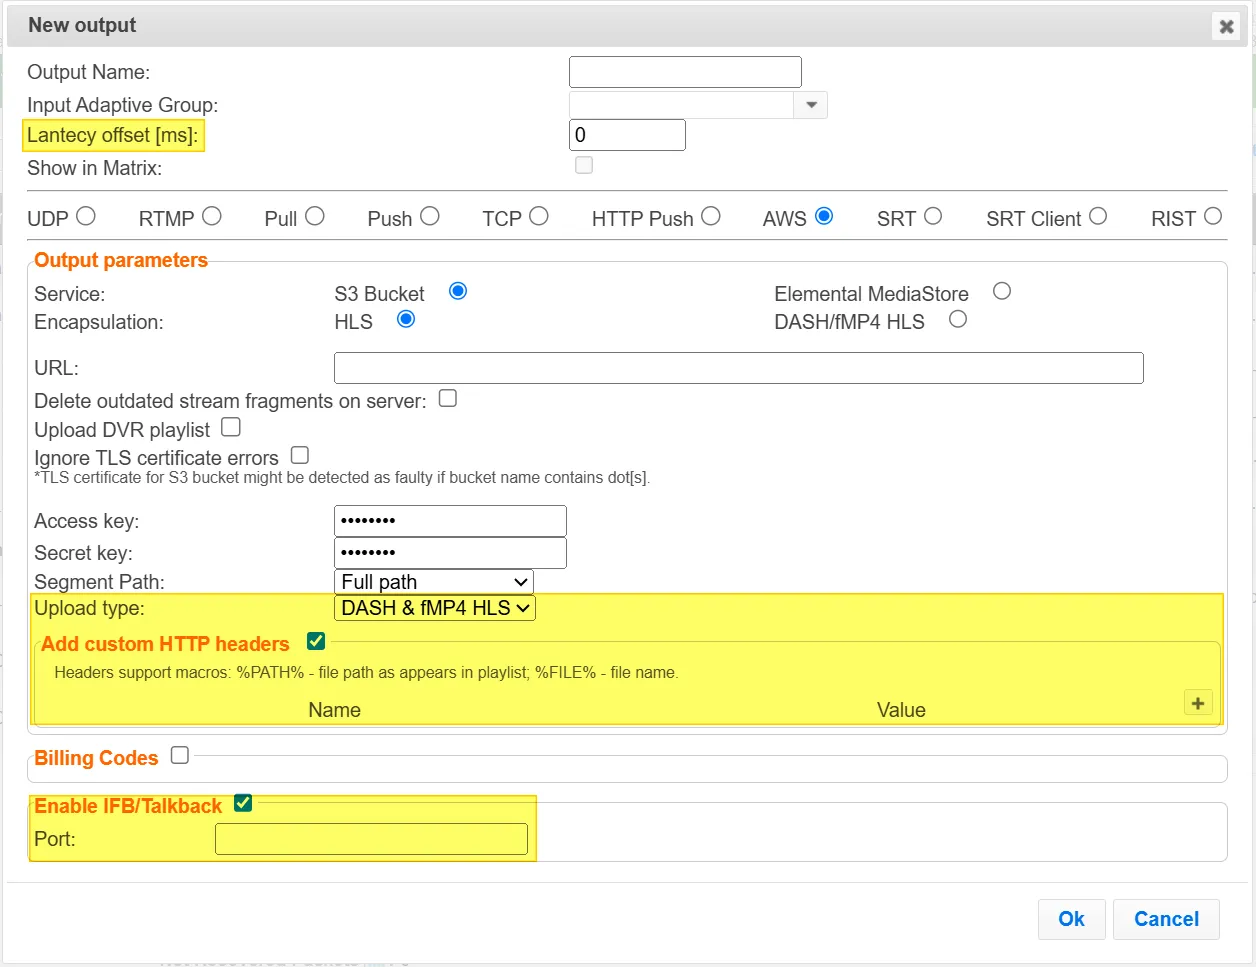Open the Segment Path dropdown
Image resolution: width=1256 pixels, height=967 pixels.
(x=434, y=582)
